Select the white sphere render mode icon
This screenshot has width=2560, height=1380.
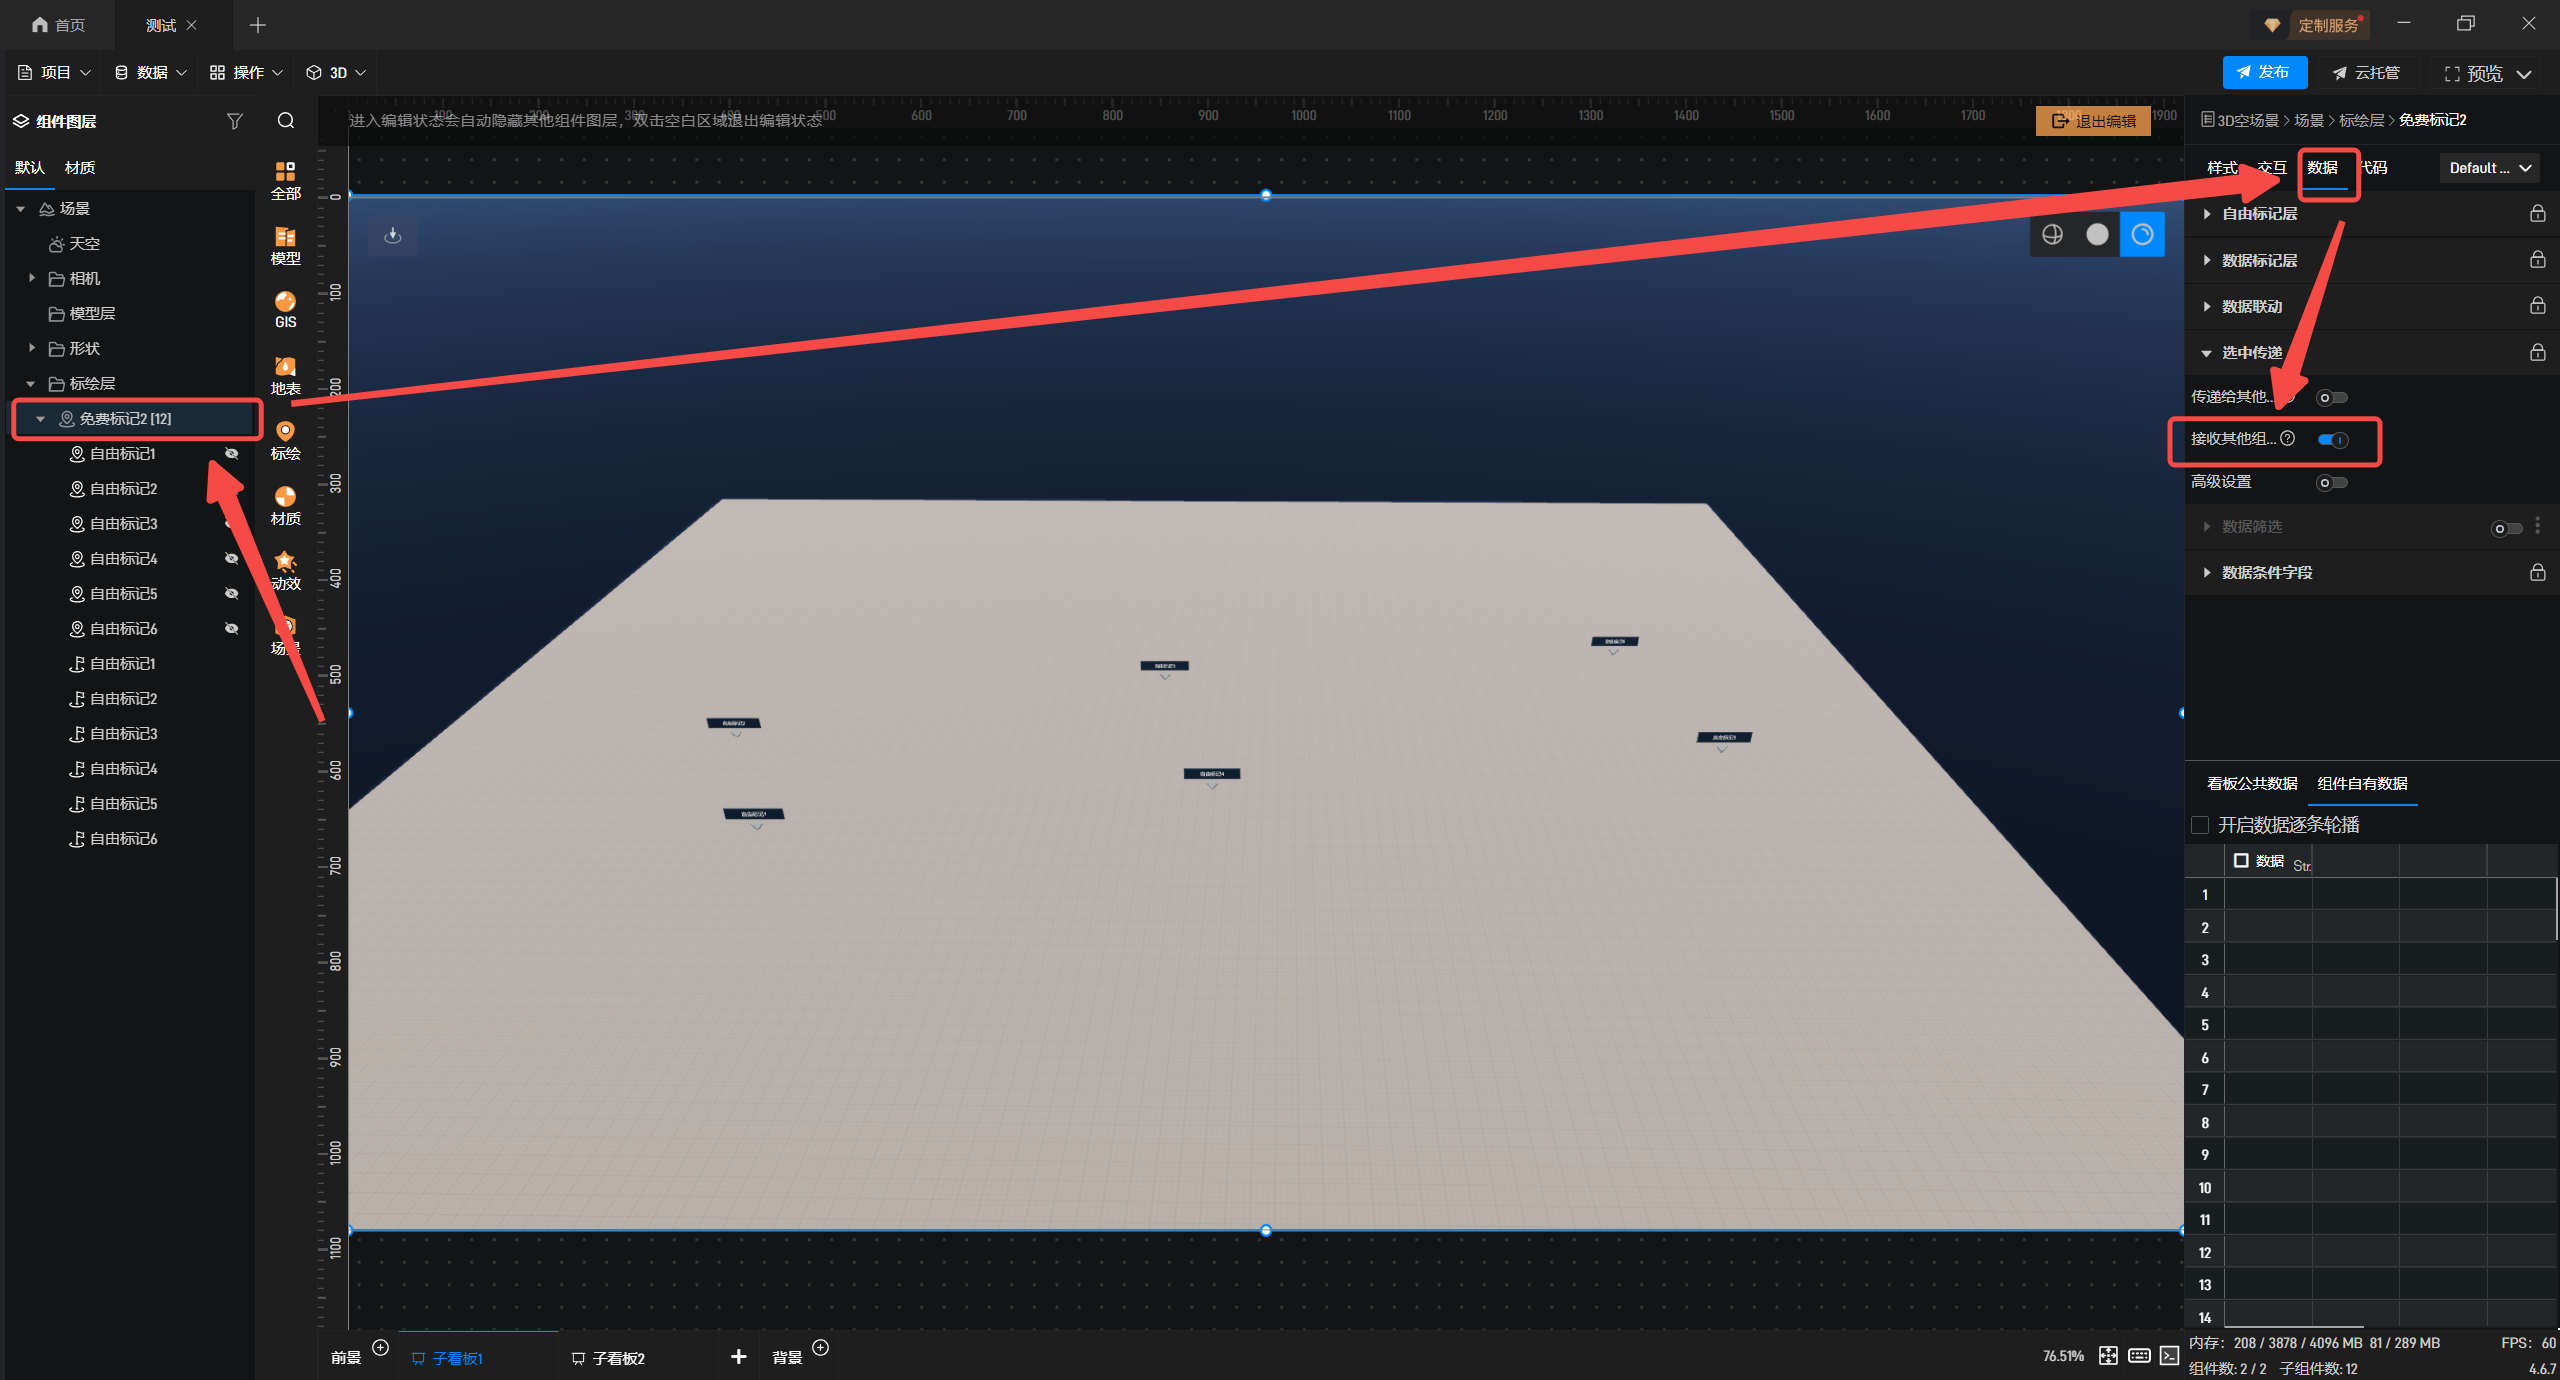2097,234
